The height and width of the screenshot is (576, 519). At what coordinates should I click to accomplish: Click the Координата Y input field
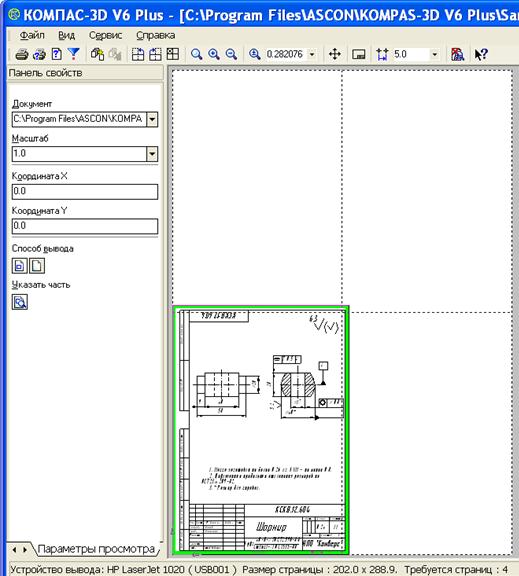85,226
